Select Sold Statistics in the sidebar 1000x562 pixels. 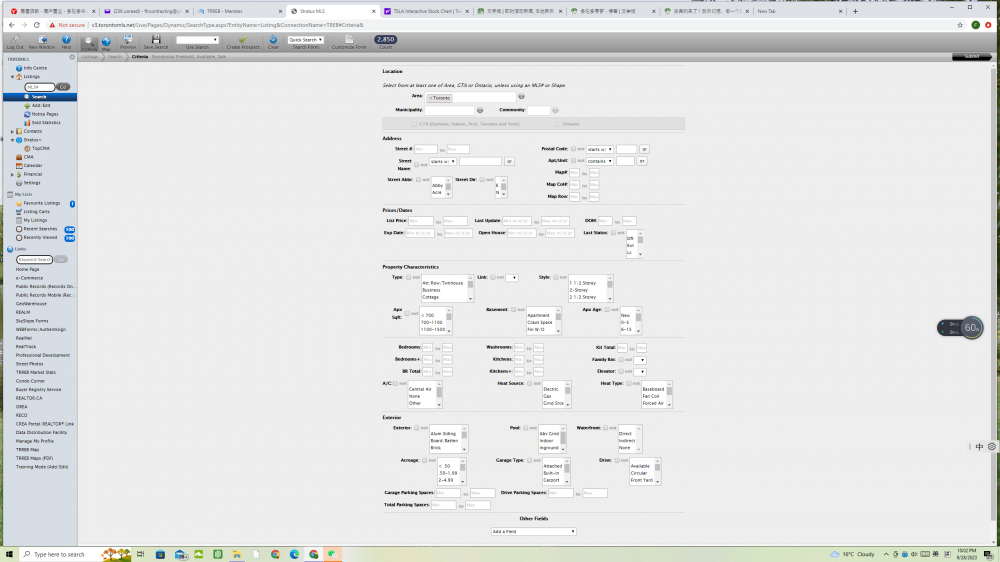(45, 122)
